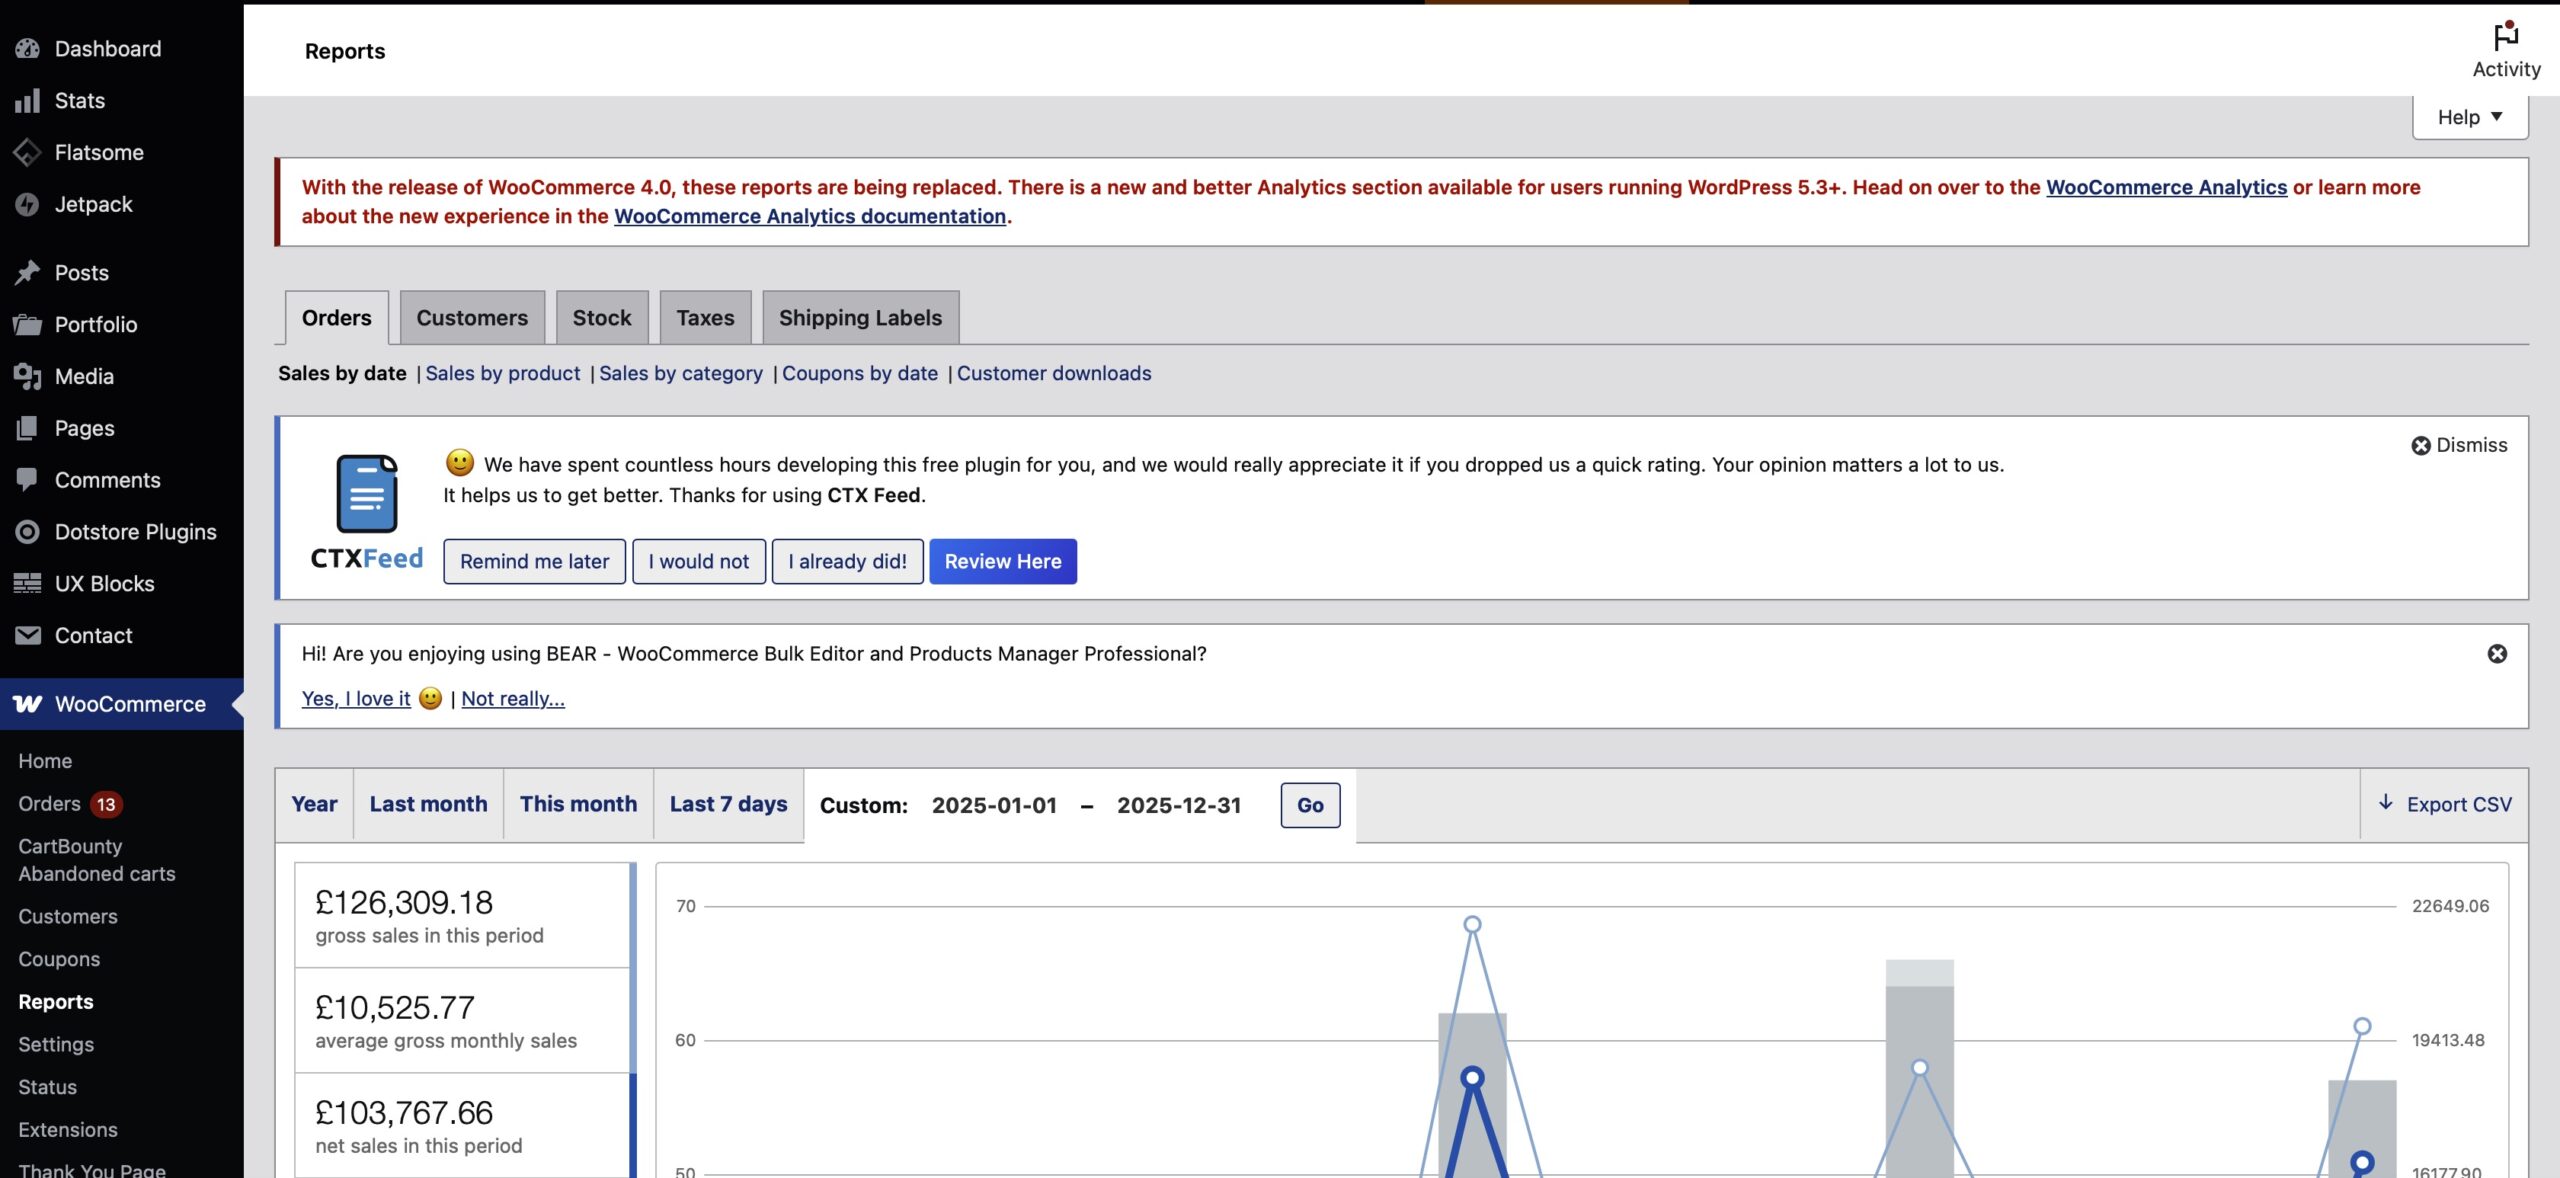Click the custom start date field

[x=994, y=806]
